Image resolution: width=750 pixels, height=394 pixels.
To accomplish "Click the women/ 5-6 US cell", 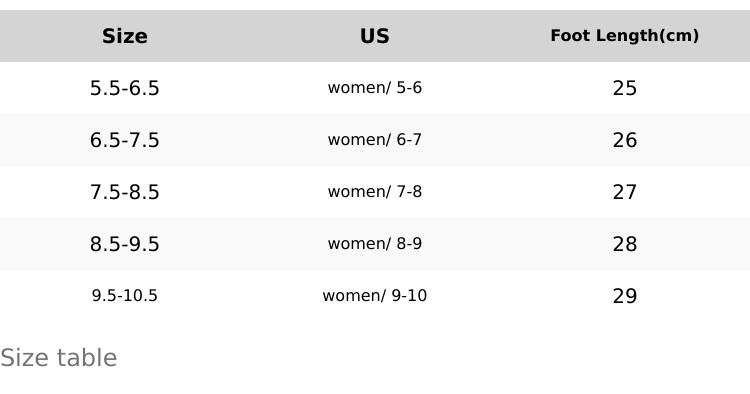I will [375, 88].
